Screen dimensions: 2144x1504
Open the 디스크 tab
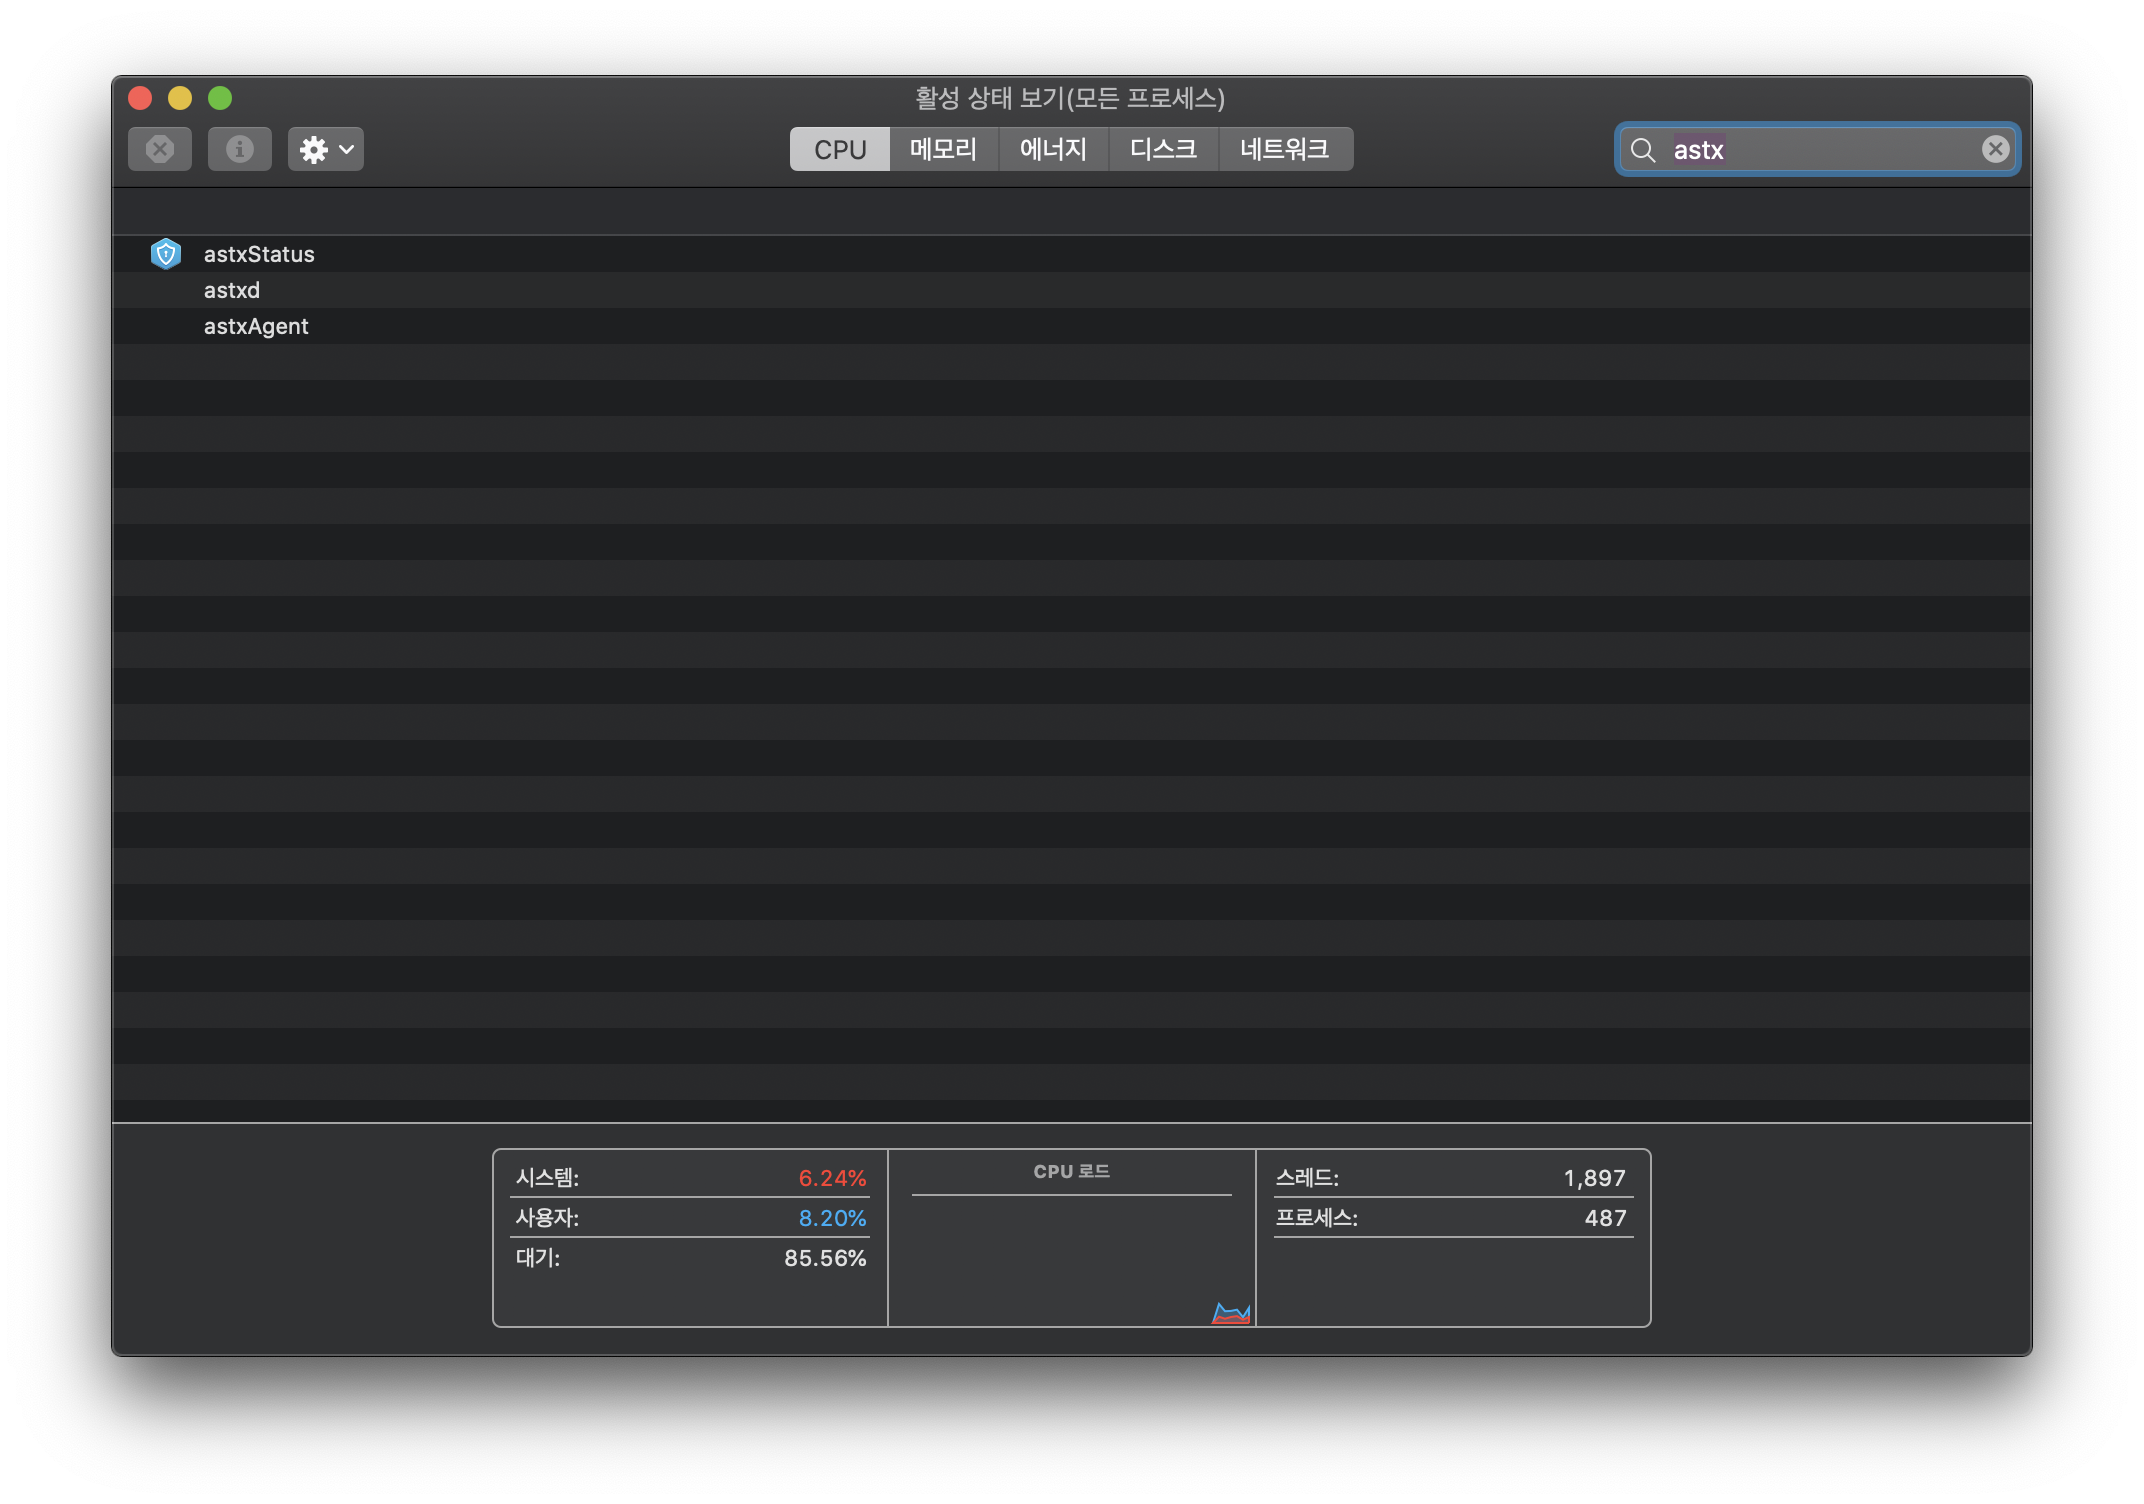1163,149
